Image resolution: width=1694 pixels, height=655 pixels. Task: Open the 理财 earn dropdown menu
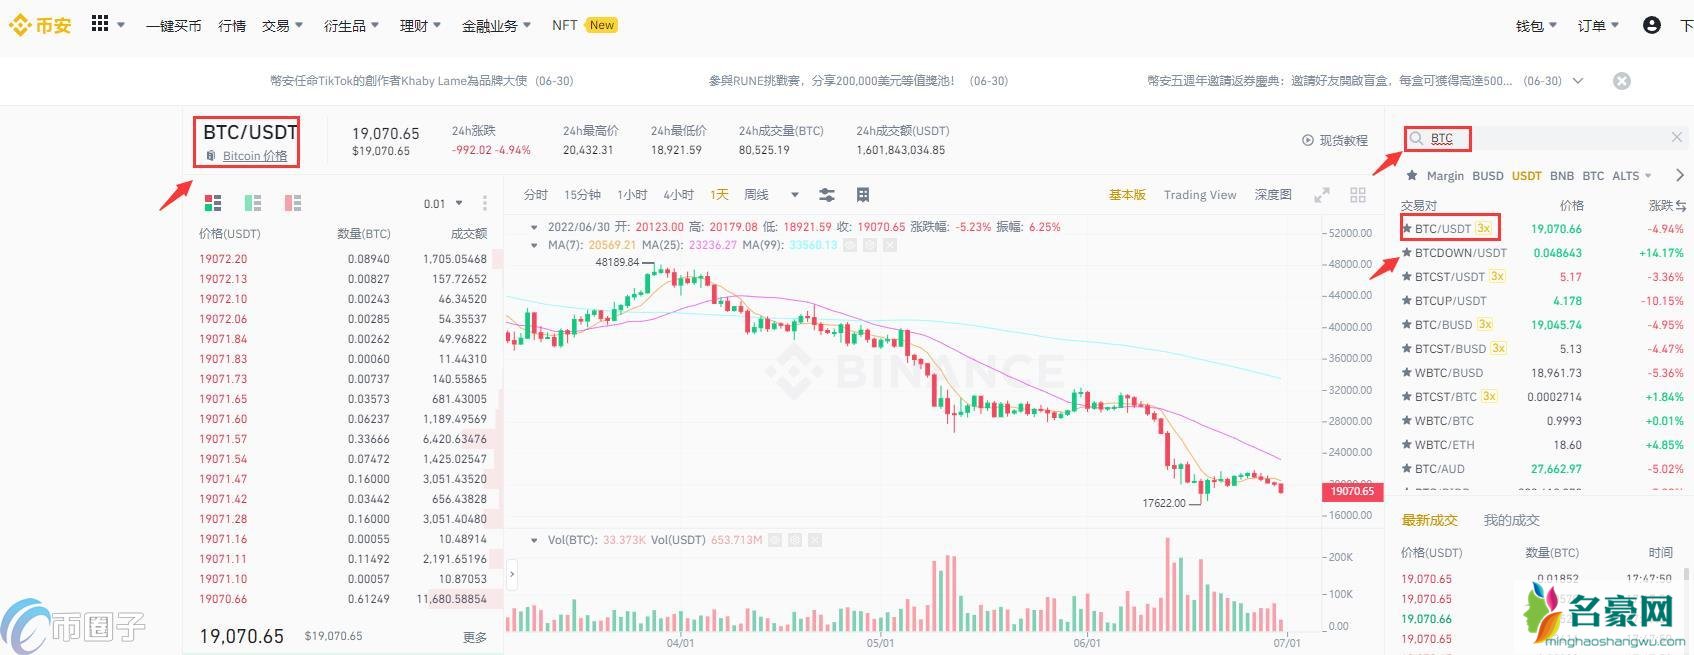[420, 26]
